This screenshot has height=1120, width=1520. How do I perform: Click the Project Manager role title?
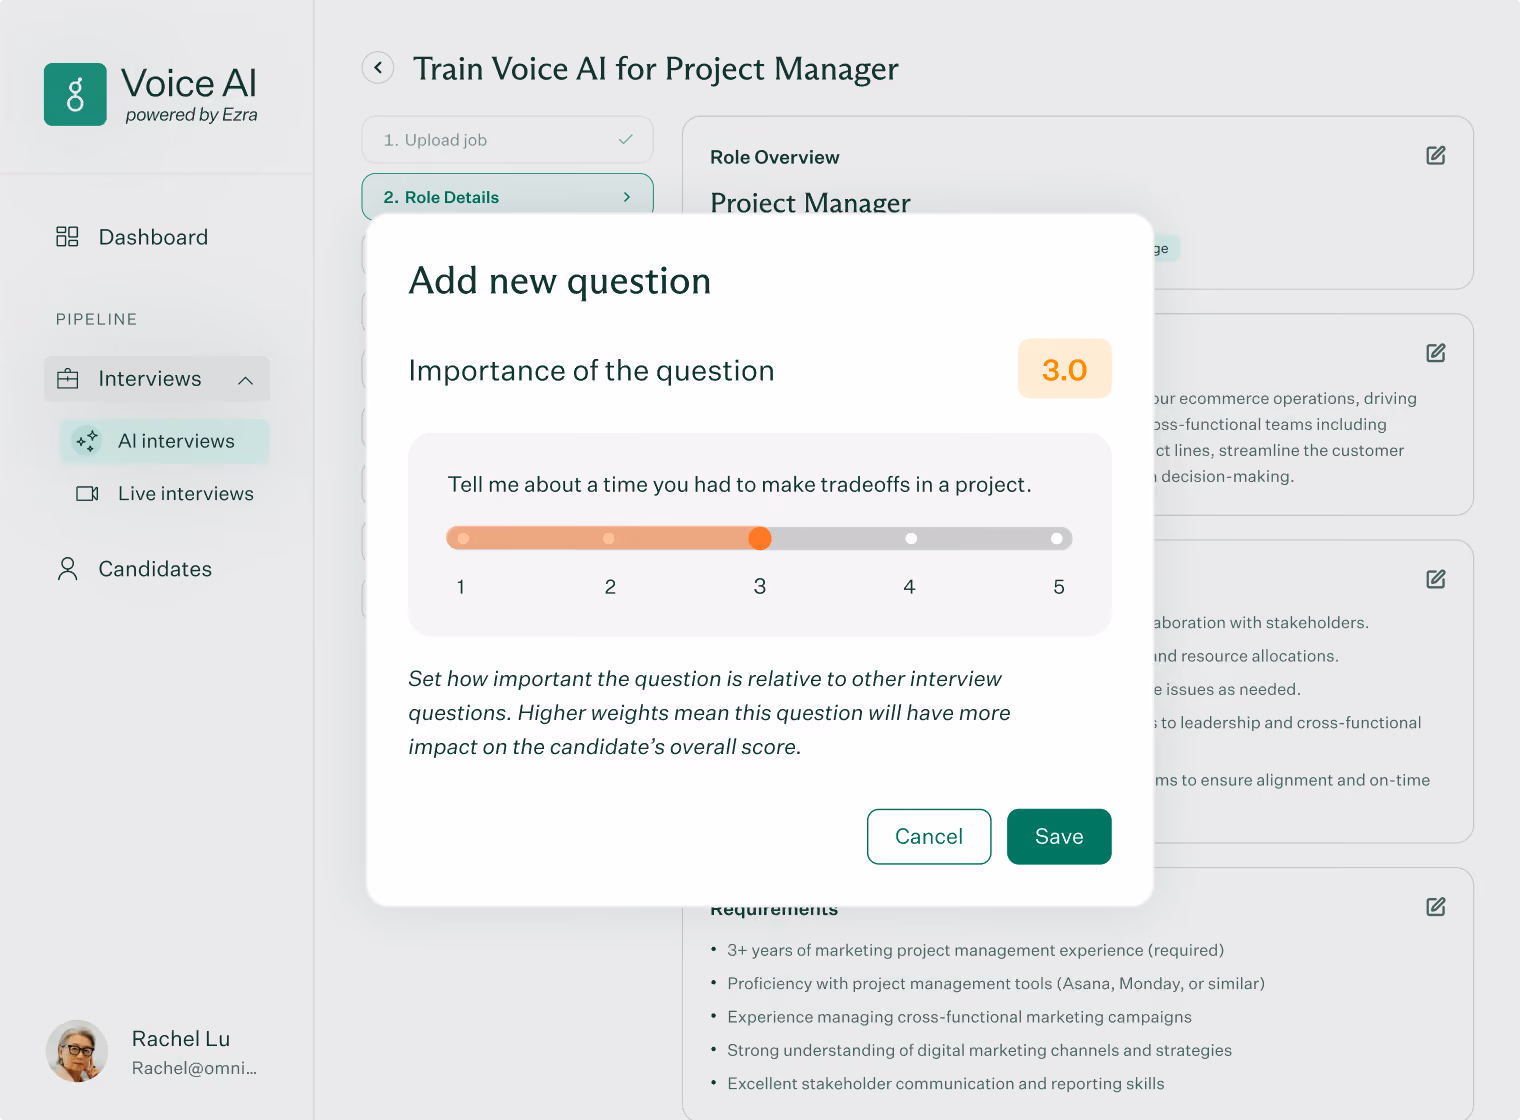click(810, 202)
